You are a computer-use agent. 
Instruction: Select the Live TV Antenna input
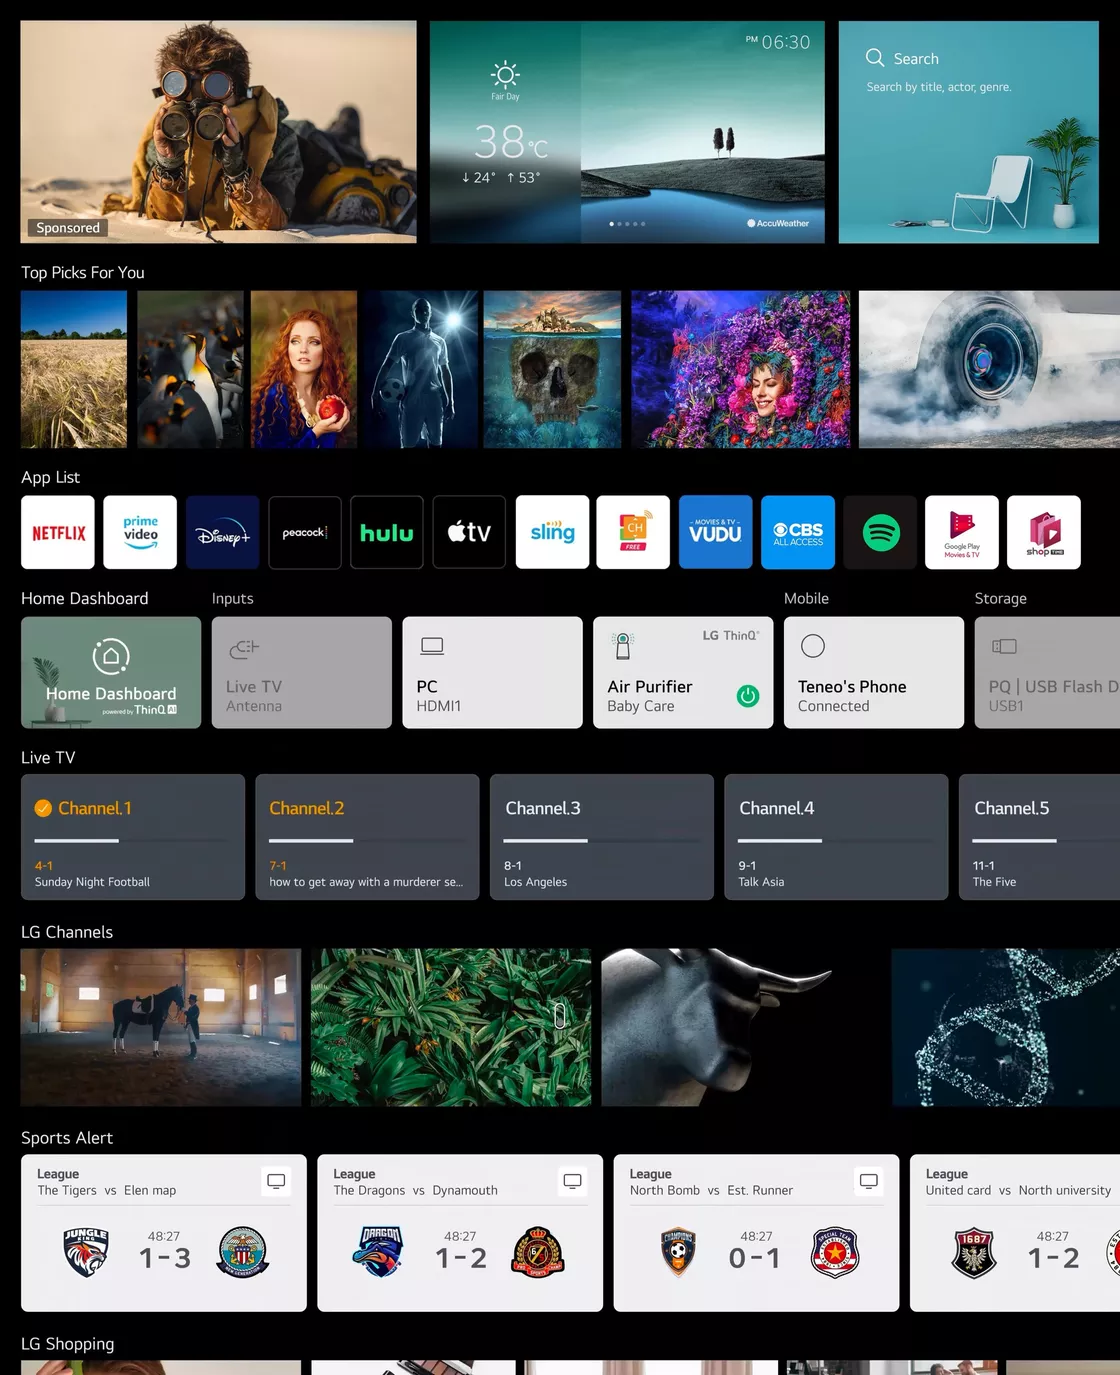tap(301, 672)
